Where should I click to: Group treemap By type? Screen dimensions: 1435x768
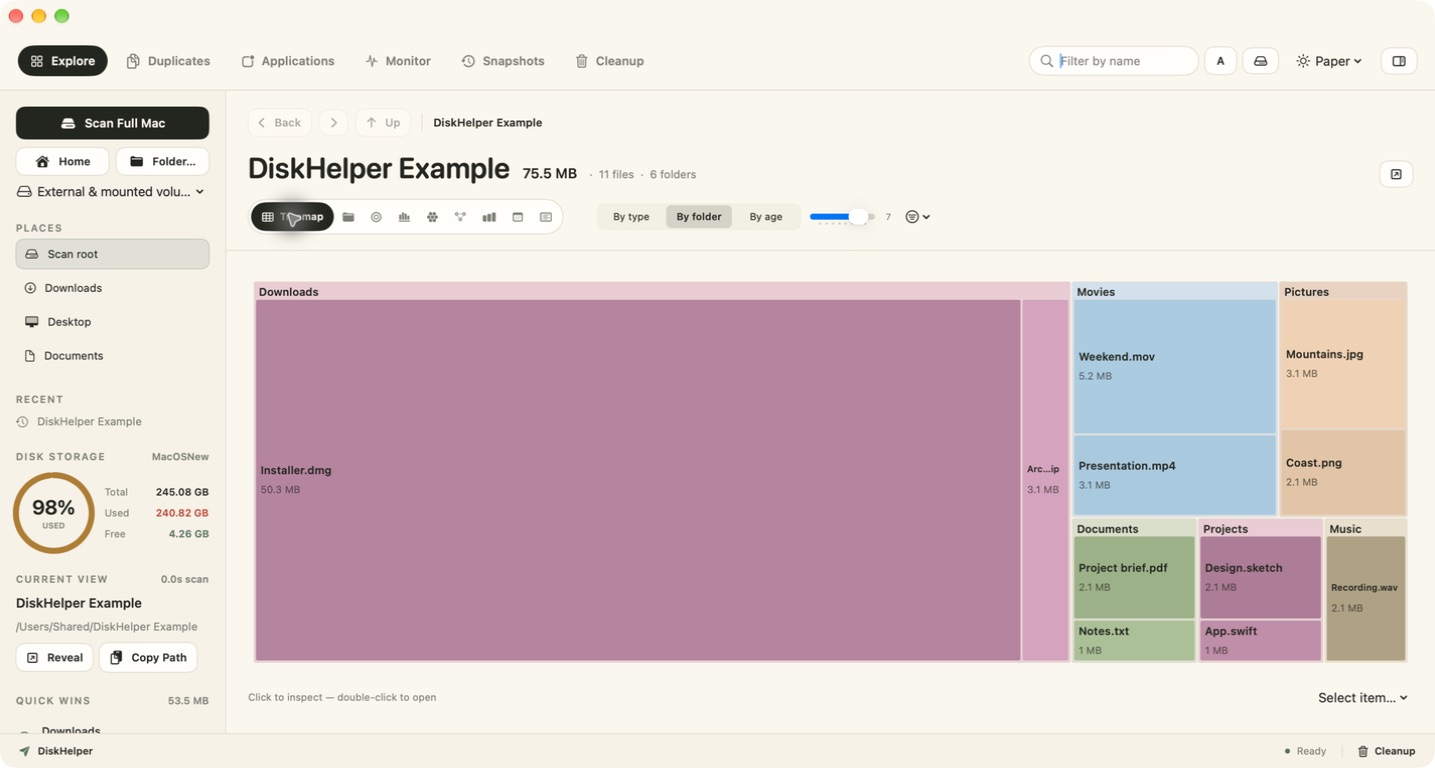tap(631, 217)
